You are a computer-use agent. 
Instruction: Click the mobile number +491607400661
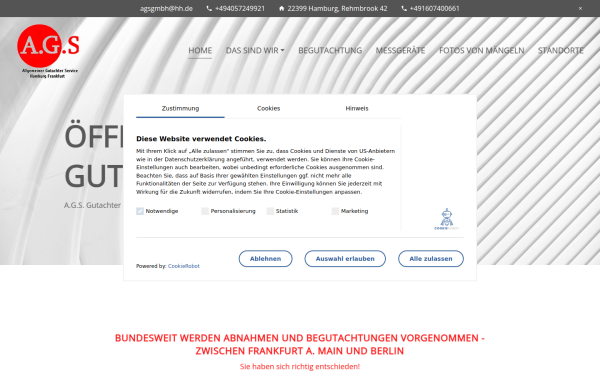[434, 8]
